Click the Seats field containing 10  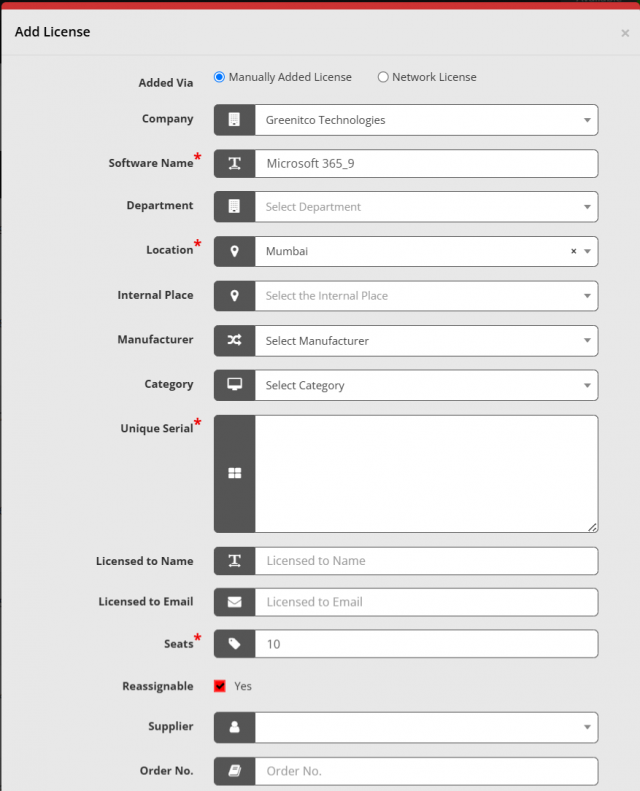(x=426, y=644)
